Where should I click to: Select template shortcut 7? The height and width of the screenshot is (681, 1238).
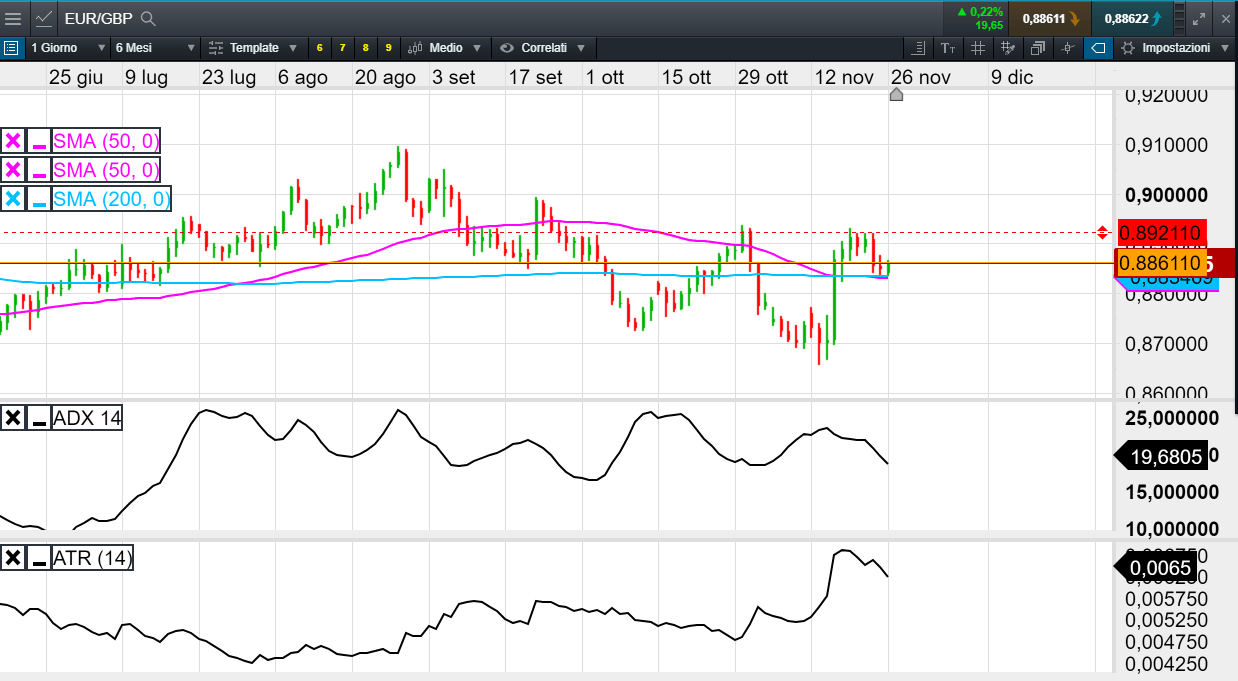coord(342,47)
